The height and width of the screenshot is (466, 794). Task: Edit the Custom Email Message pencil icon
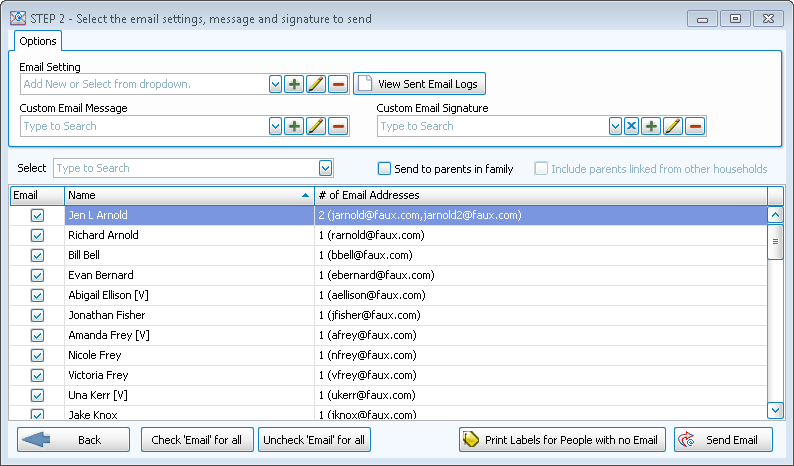tap(316, 126)
